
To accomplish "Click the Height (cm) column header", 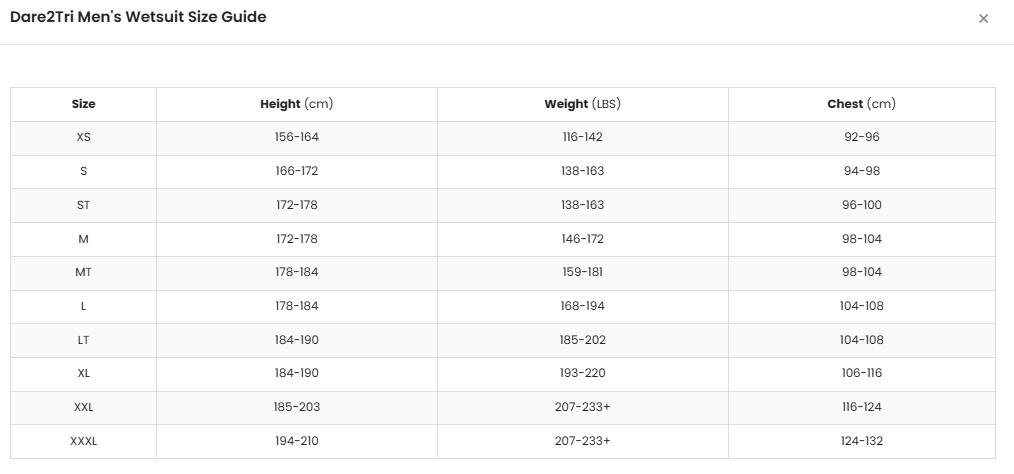I will pyautogui.click(x=297, y=104).
